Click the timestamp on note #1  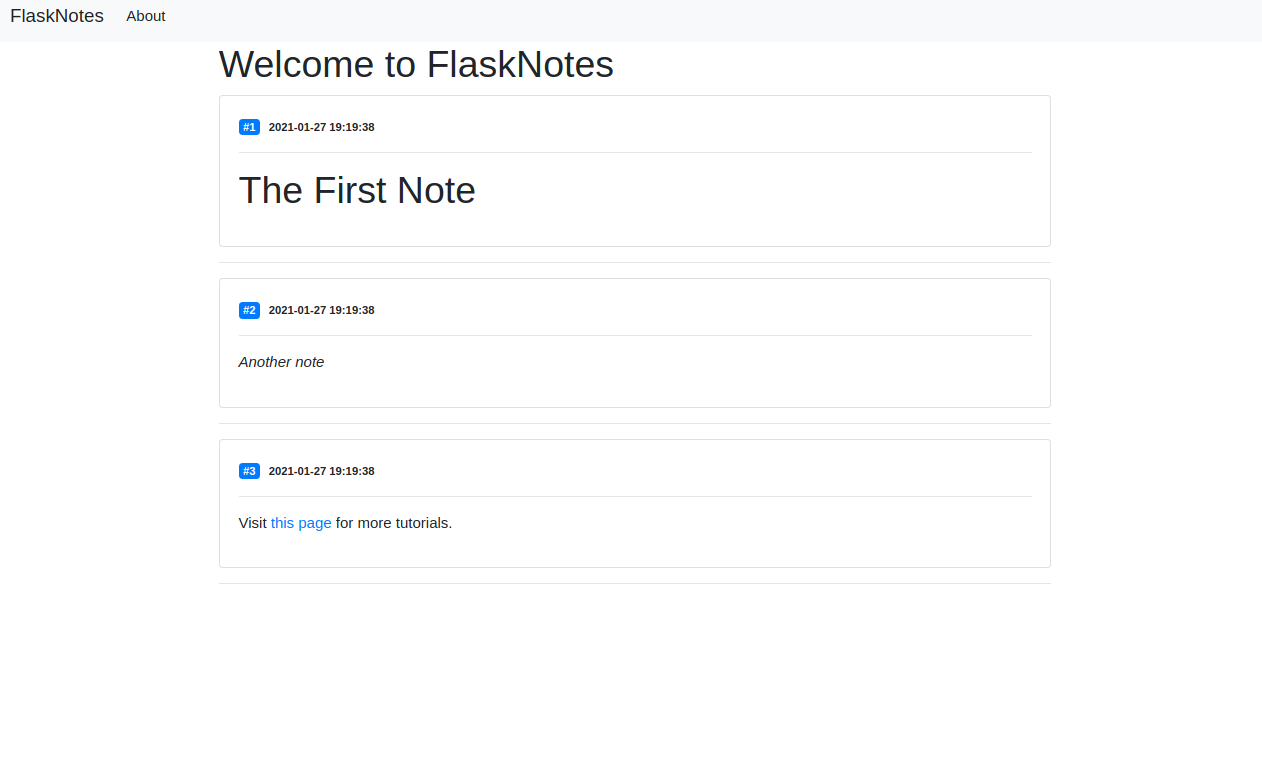(321, 127)
